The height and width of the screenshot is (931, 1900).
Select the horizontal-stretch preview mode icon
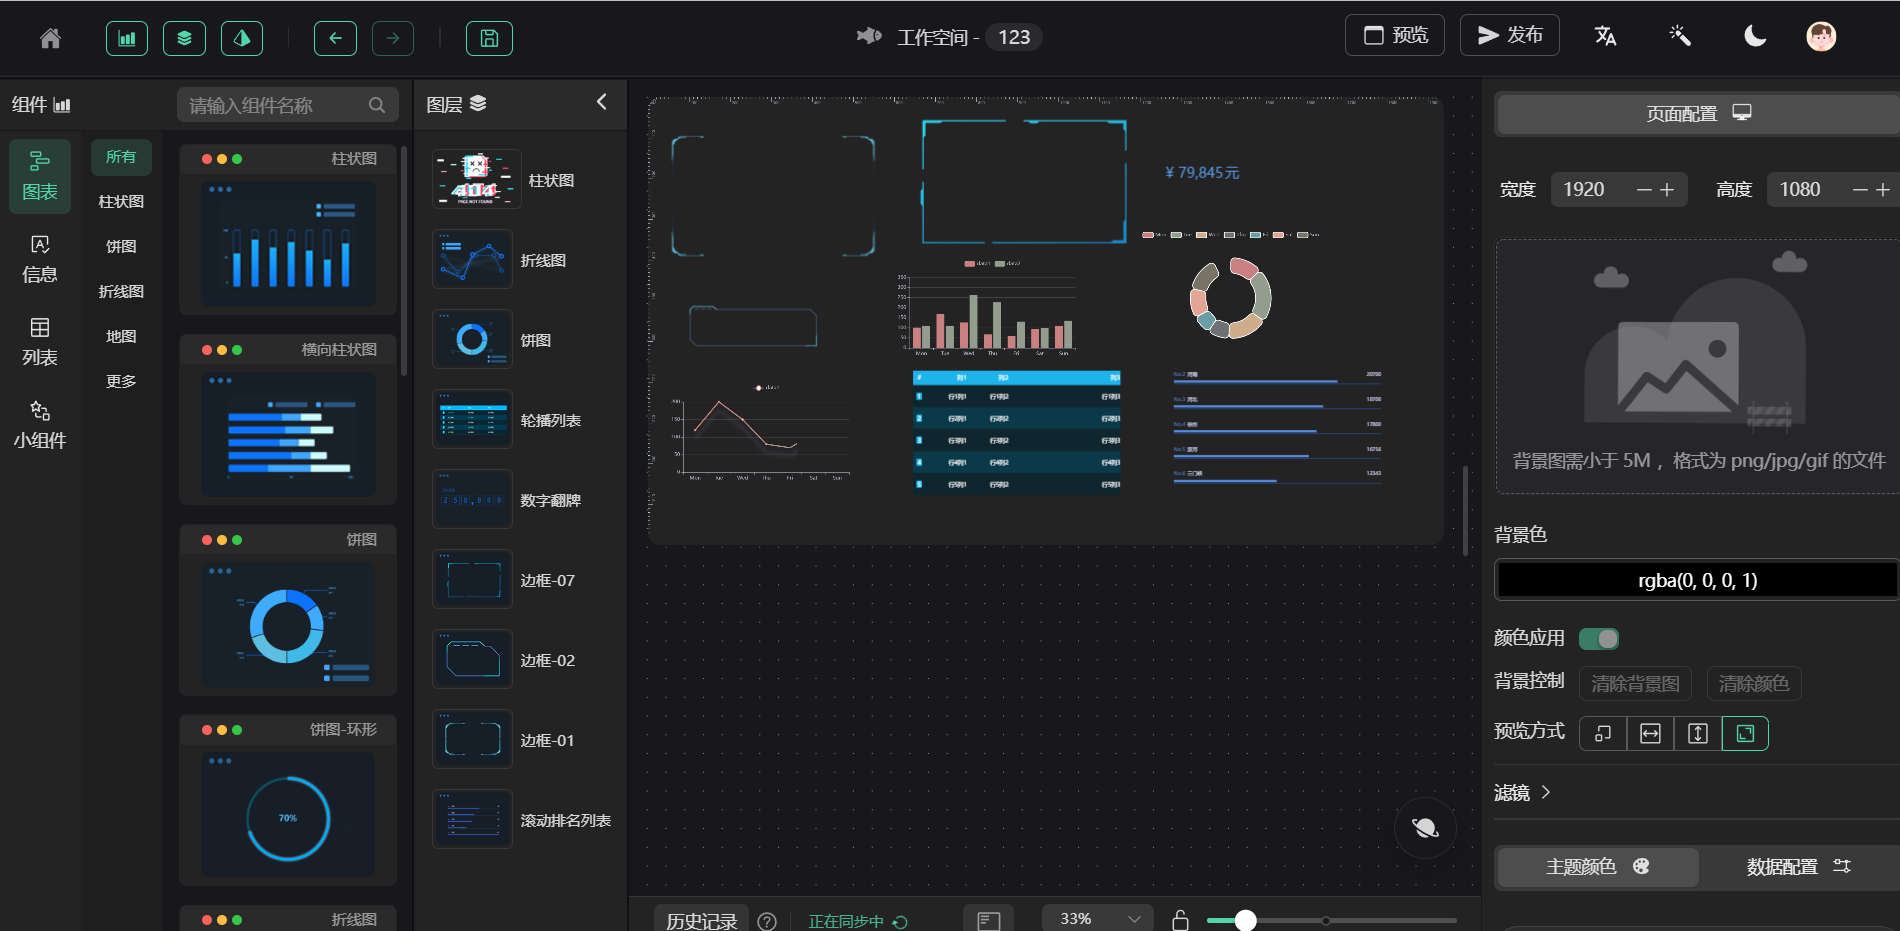pyautogui.click(x=1649, y=733)
